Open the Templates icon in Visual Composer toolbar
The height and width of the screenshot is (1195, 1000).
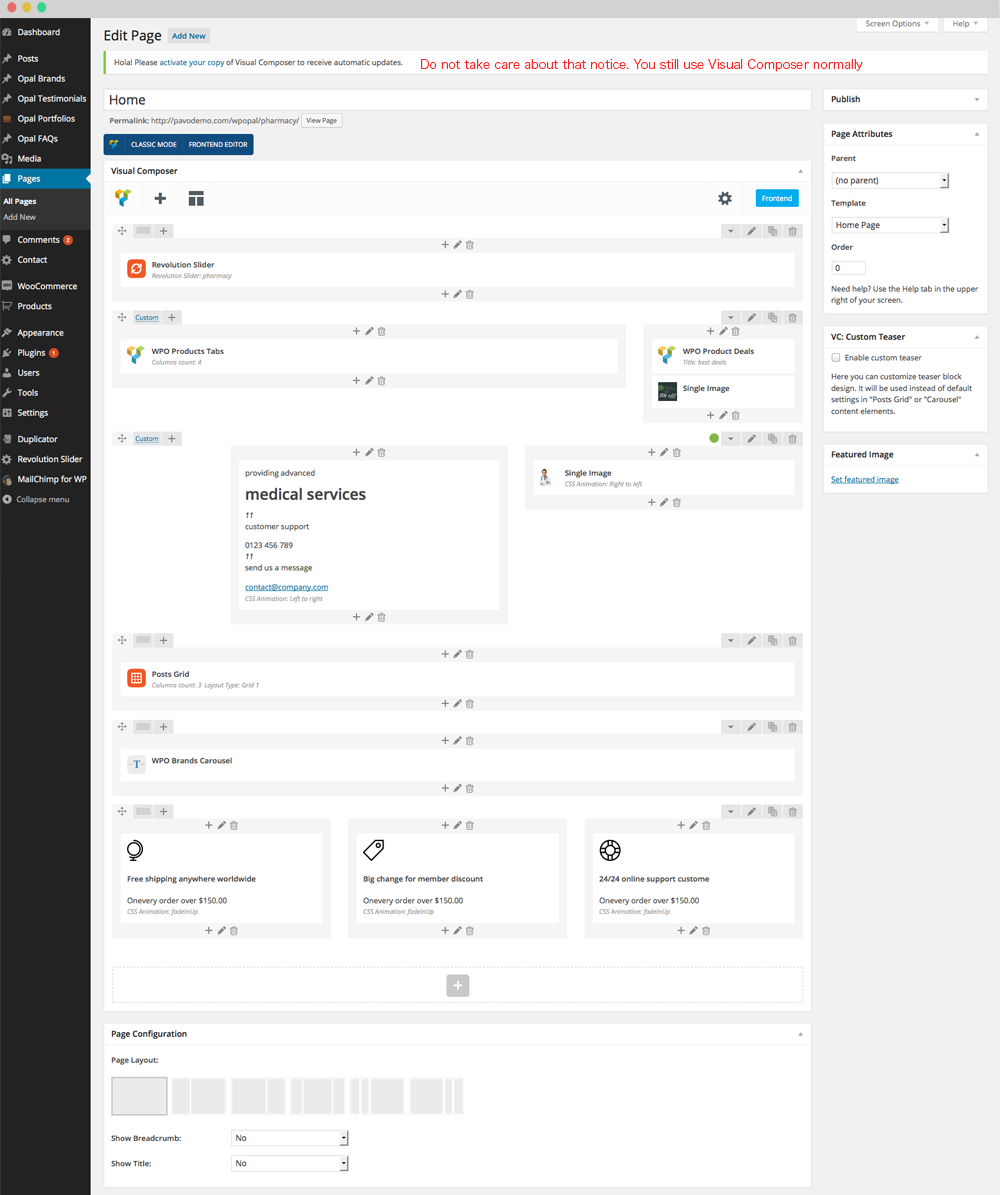tap(196, 198)
